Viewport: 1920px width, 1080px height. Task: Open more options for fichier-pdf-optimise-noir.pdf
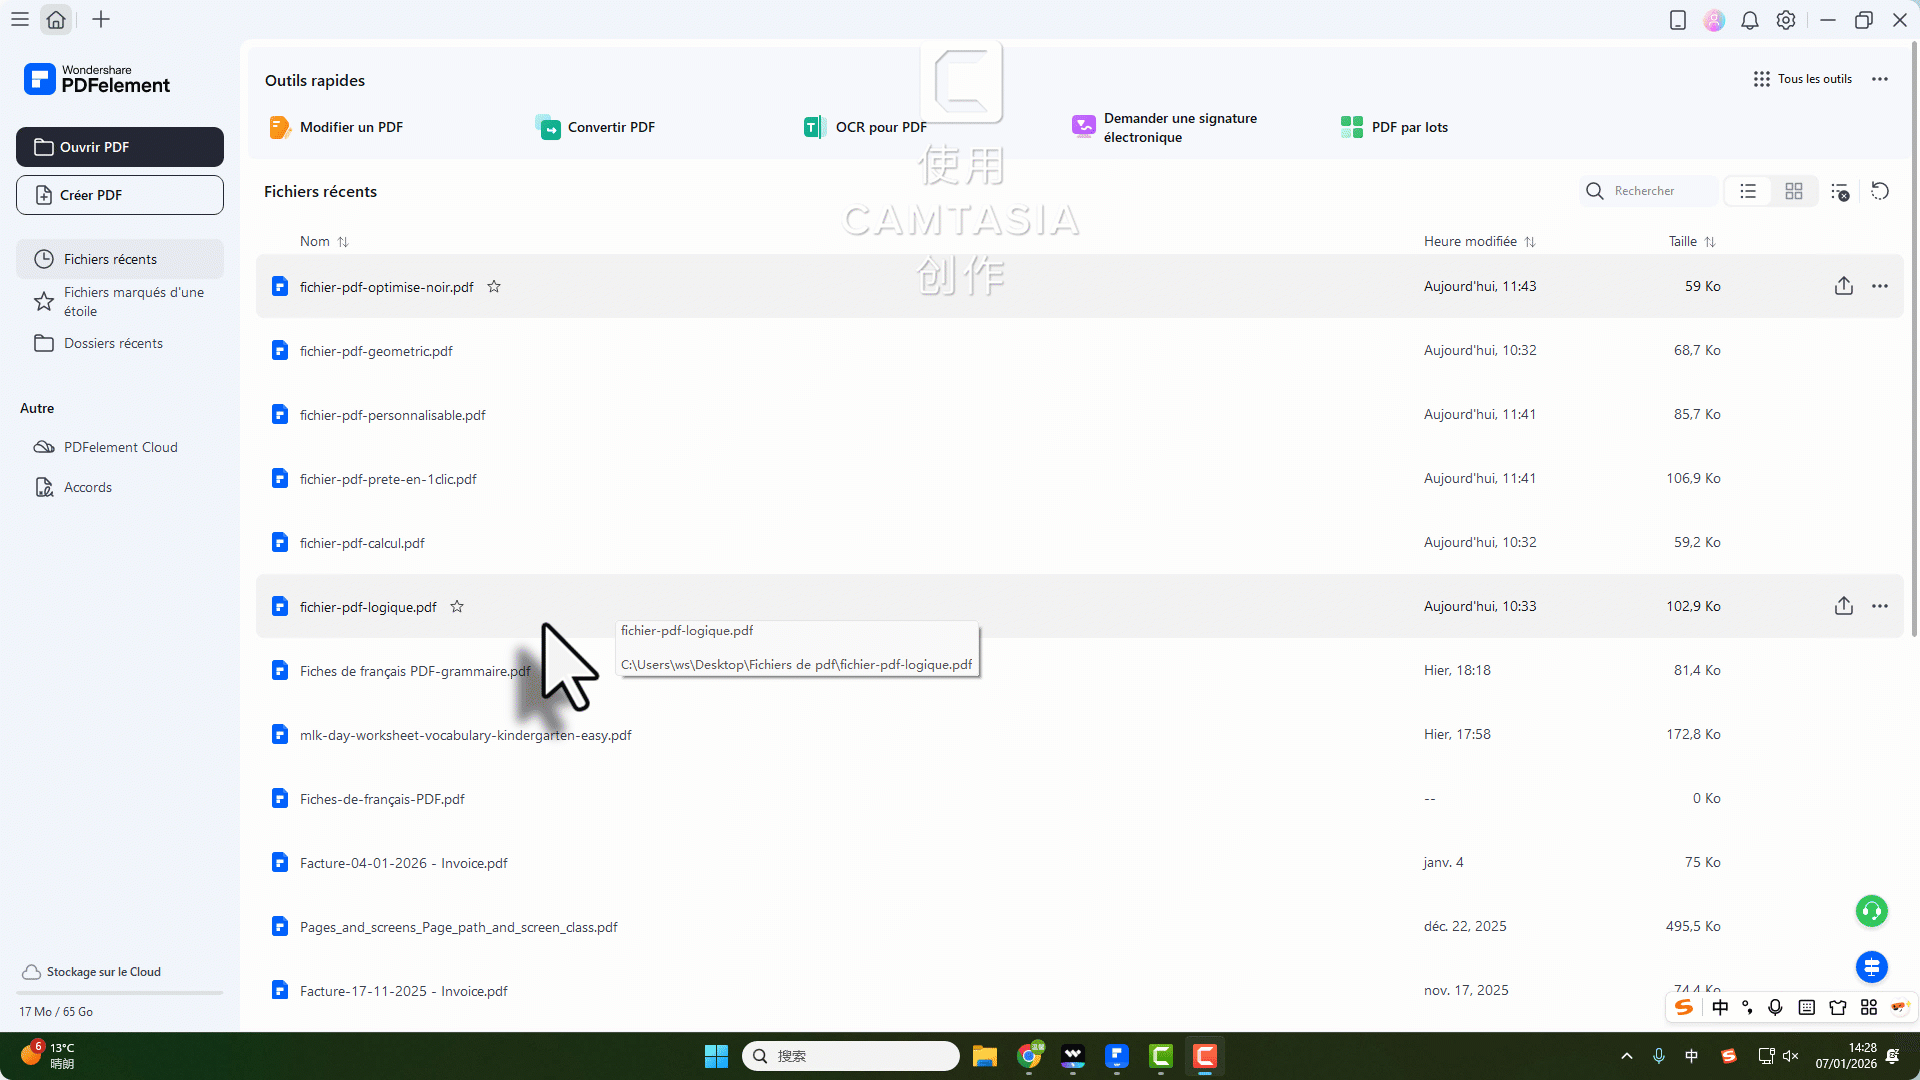pos(1879,286)
